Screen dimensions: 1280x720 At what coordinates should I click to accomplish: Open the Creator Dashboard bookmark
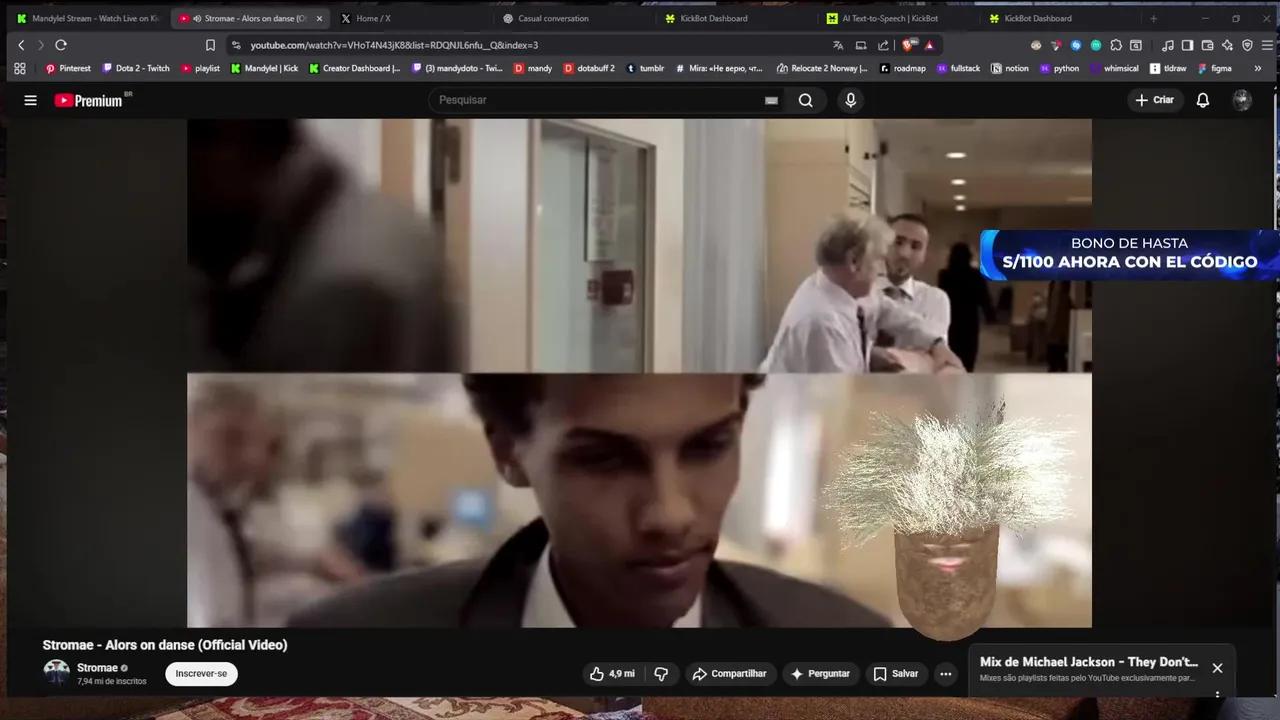(x=354, y=68)
